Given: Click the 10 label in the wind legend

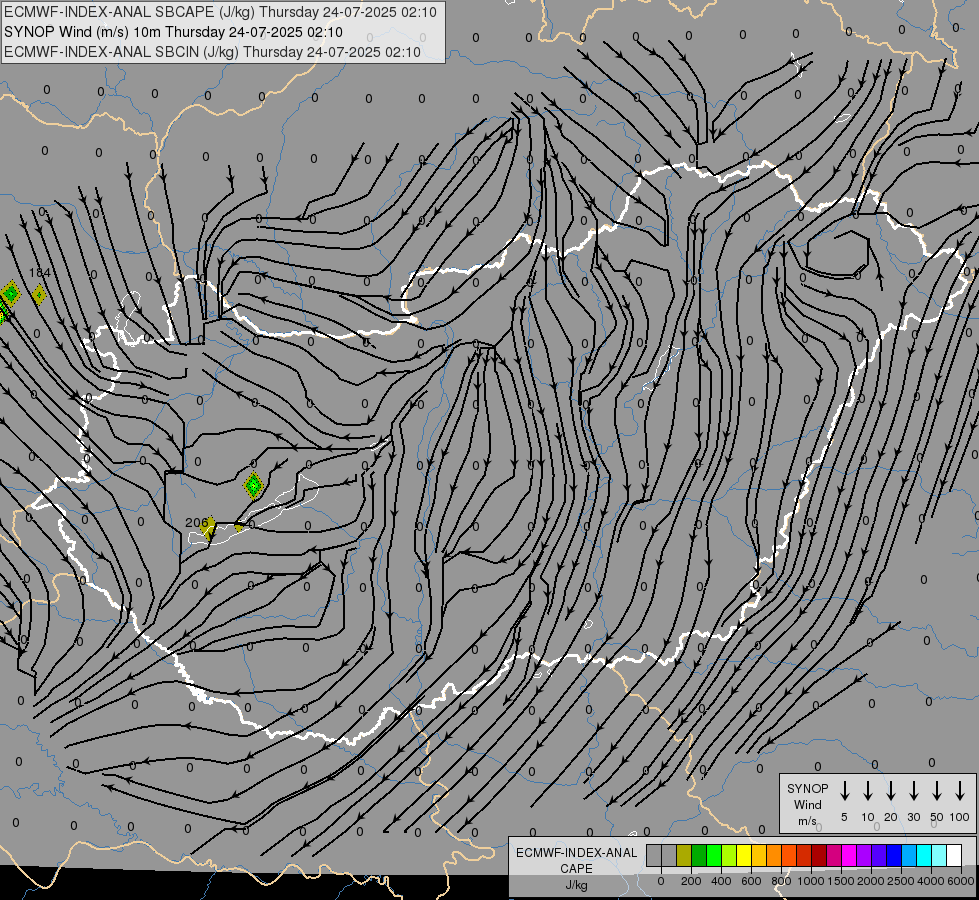Looking at the screenshot, I should coord(868,817).
